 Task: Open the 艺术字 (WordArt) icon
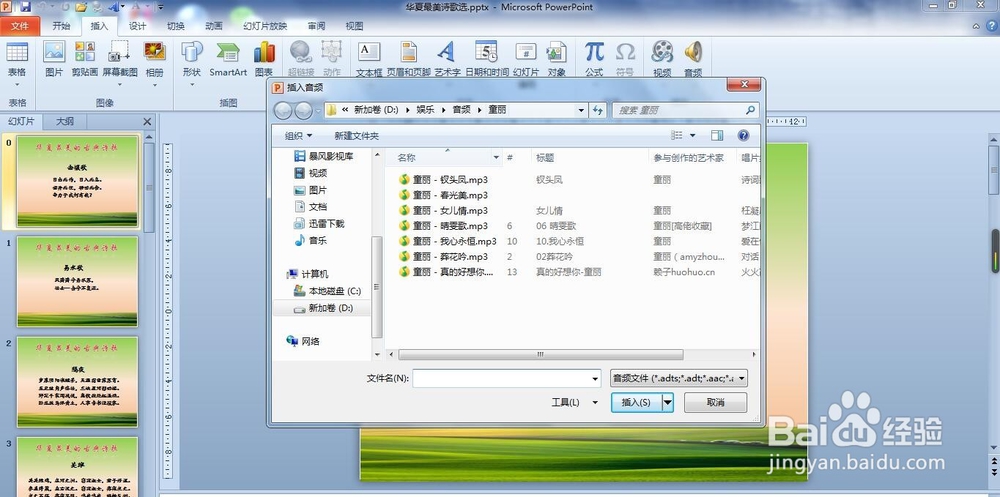[x=446, y=52]
